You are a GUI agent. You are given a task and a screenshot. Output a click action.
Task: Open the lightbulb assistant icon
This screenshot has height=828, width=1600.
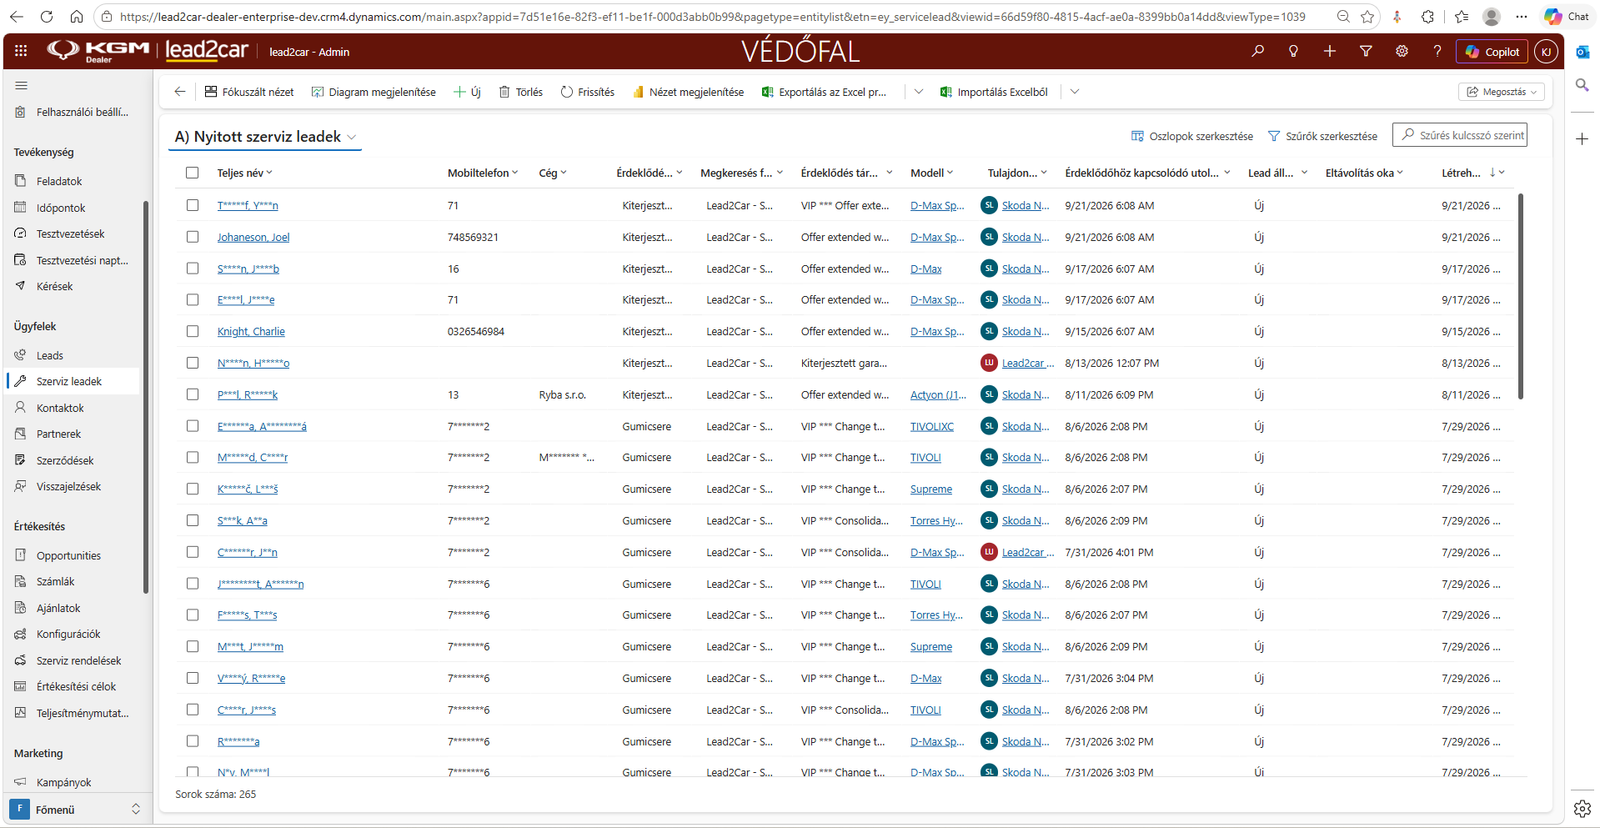pyautogui.click(x=1294, y=51)
